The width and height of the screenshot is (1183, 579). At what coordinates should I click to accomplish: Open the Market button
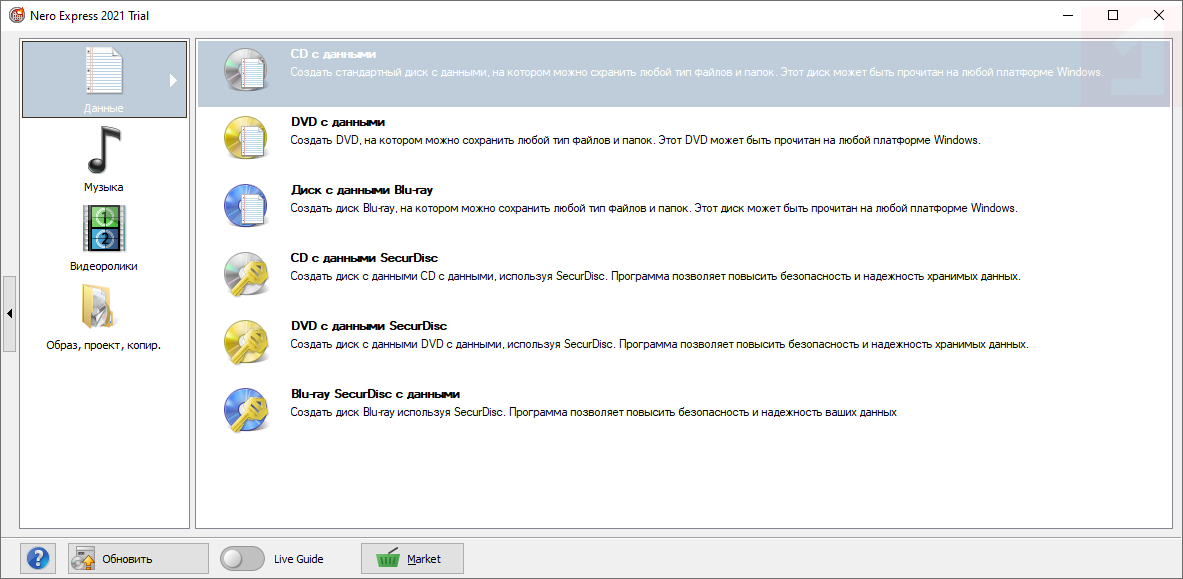click(x=412, y=559)
